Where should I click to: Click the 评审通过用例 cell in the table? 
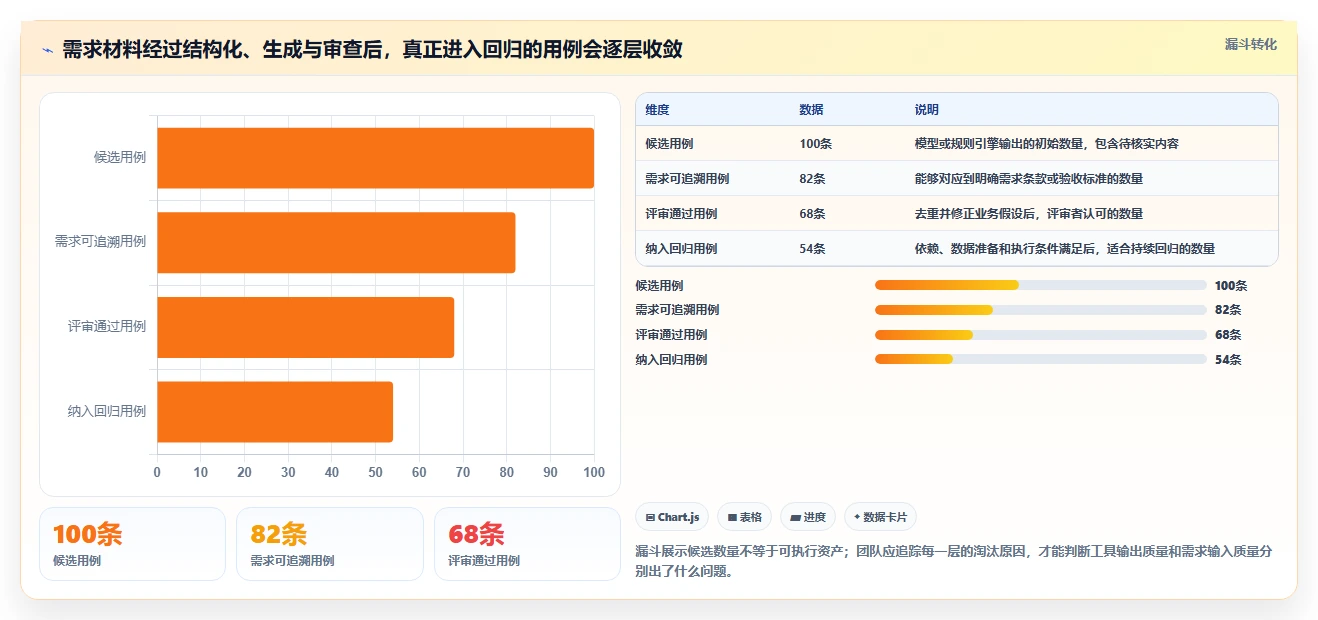coord(681,214)
